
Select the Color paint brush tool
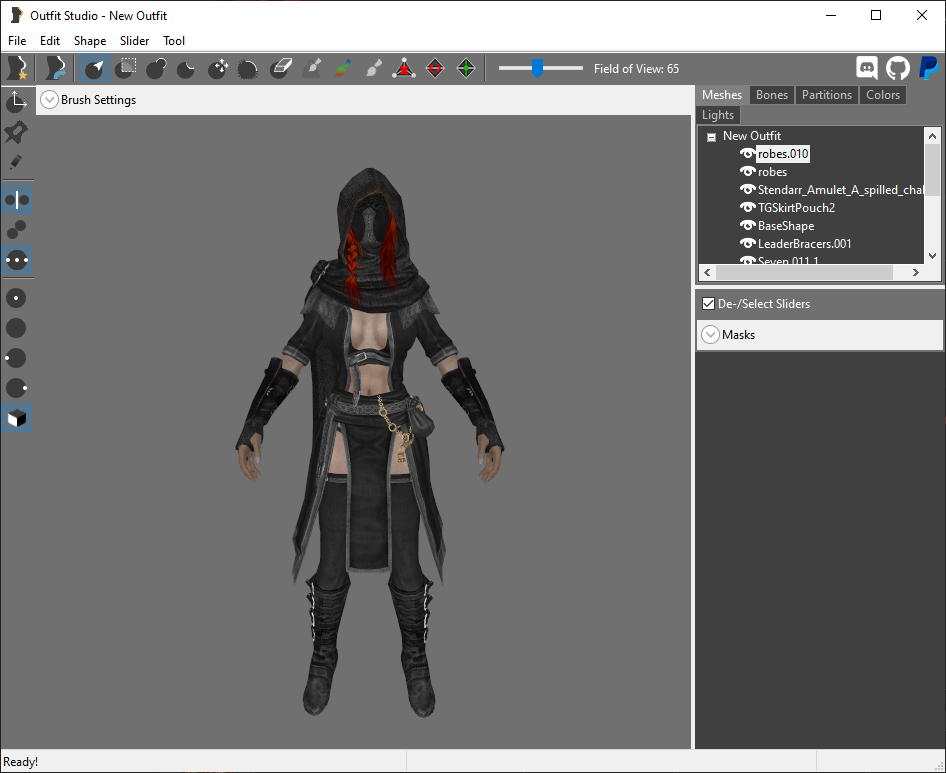coord(343,68)
